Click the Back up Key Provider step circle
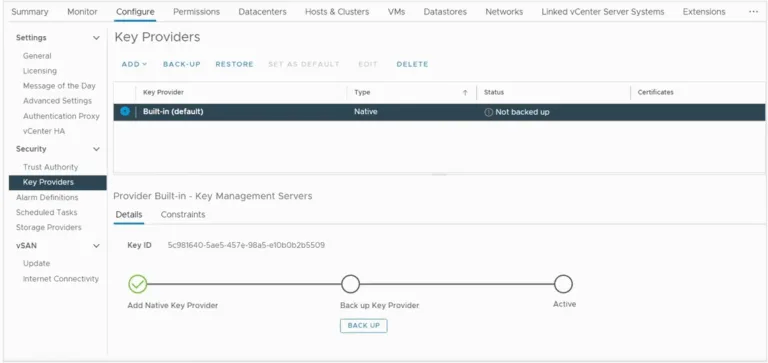Screen dimensions: 768x363 (x=350, y=284)
